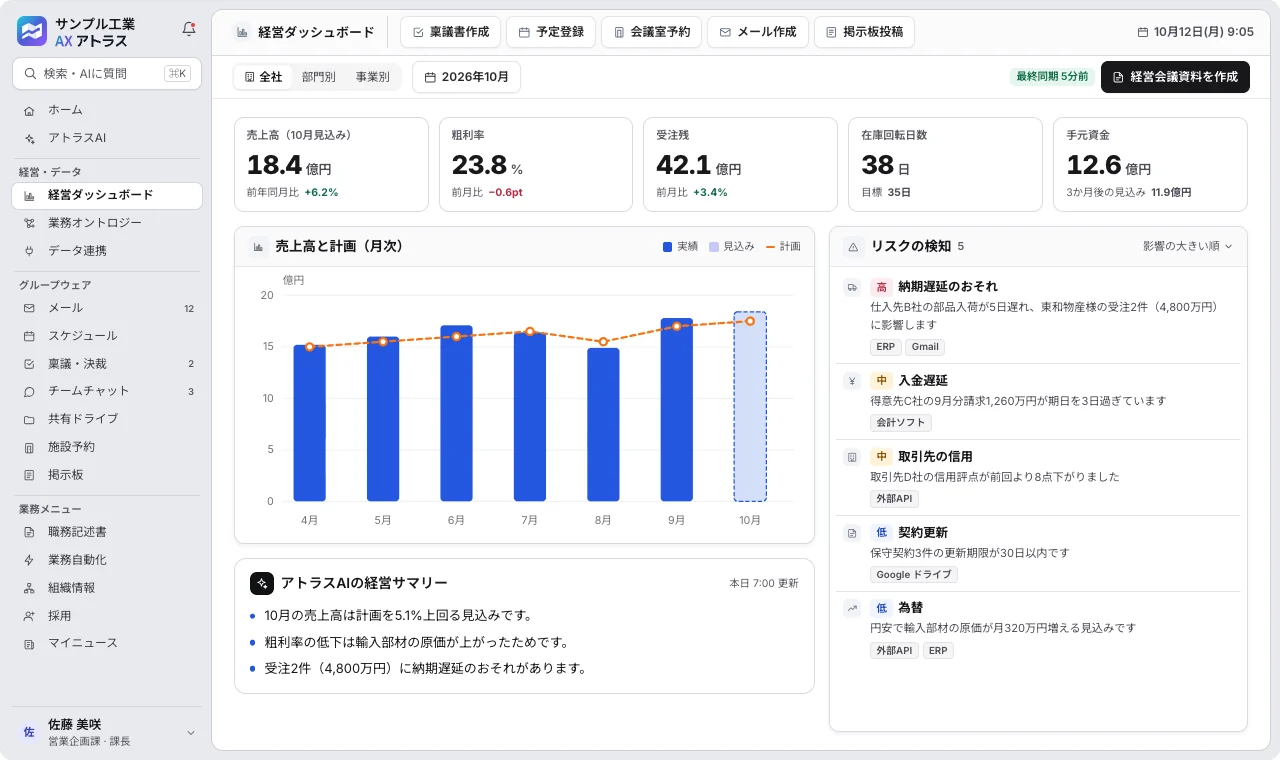Open the 影響の大きい順 sort dropdown
The height and width of the screenshot is (761, 1280).
(x=1188, y=246)
